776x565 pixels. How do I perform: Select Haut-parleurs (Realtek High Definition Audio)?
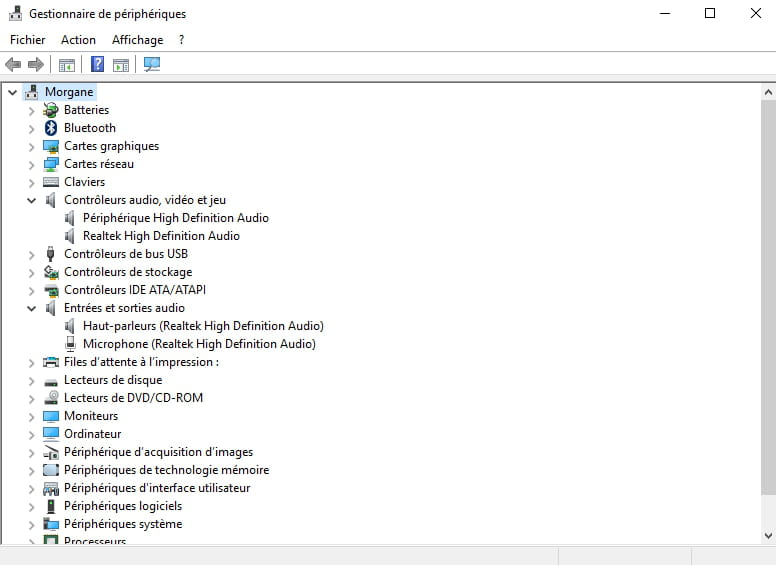point(203,326)
